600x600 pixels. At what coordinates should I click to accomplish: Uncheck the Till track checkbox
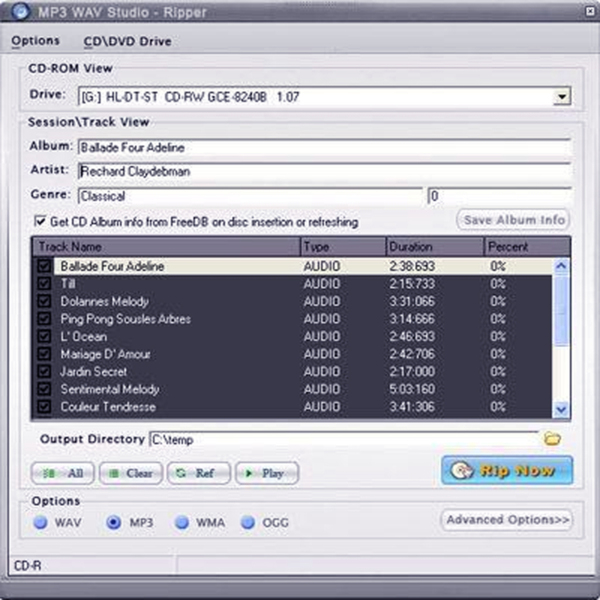click(x=44, y=284)
